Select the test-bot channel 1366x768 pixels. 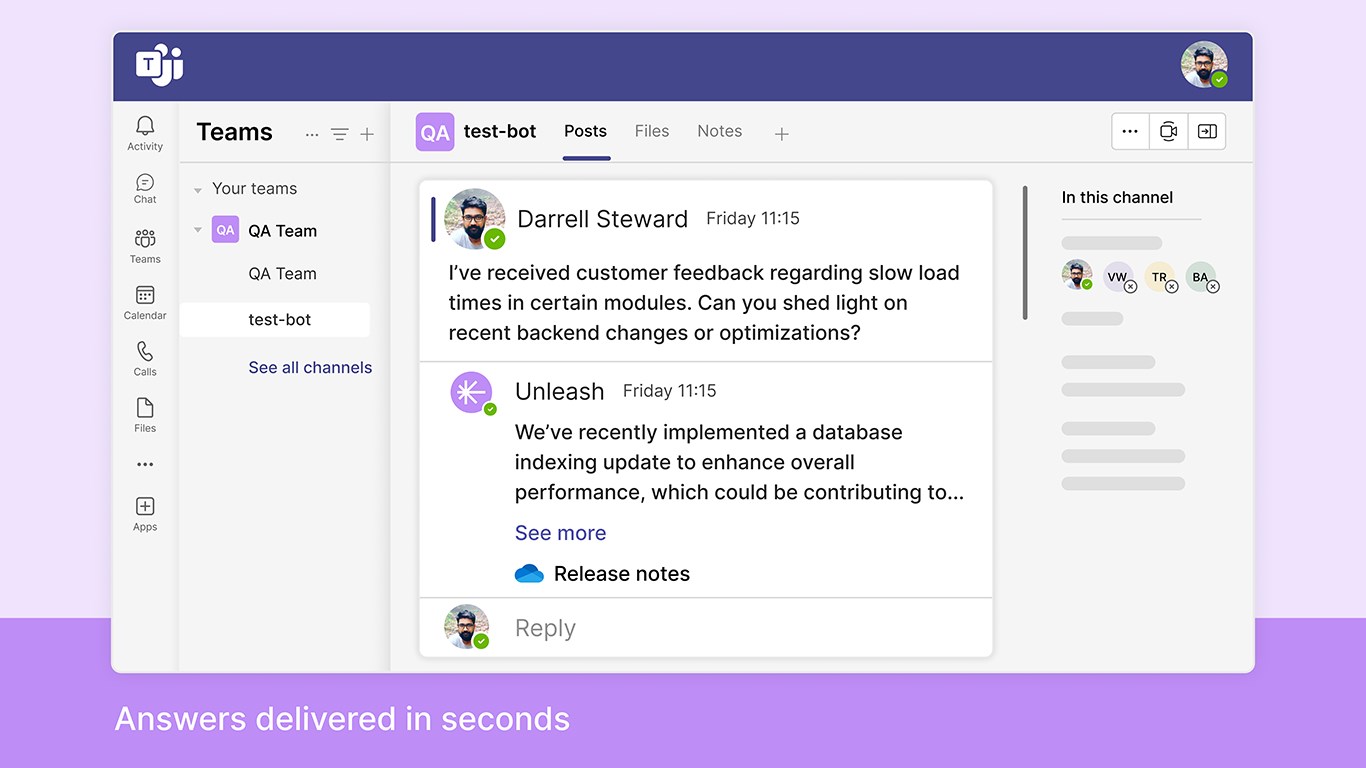click(275, 320)
